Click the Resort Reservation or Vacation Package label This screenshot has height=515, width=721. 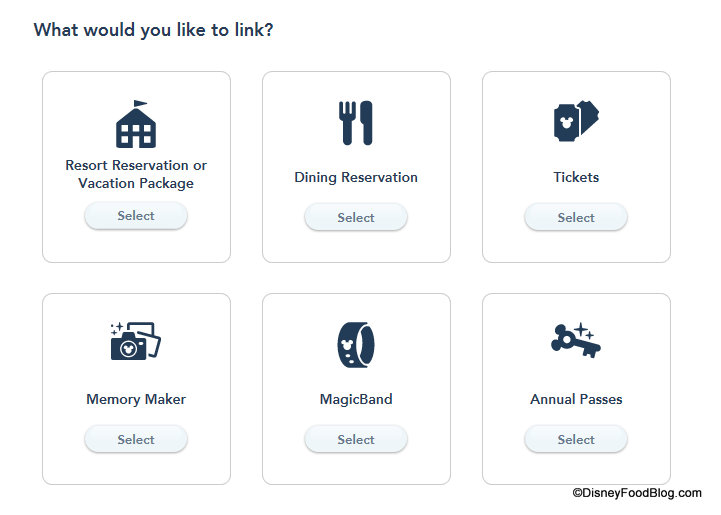coord(136,174)
